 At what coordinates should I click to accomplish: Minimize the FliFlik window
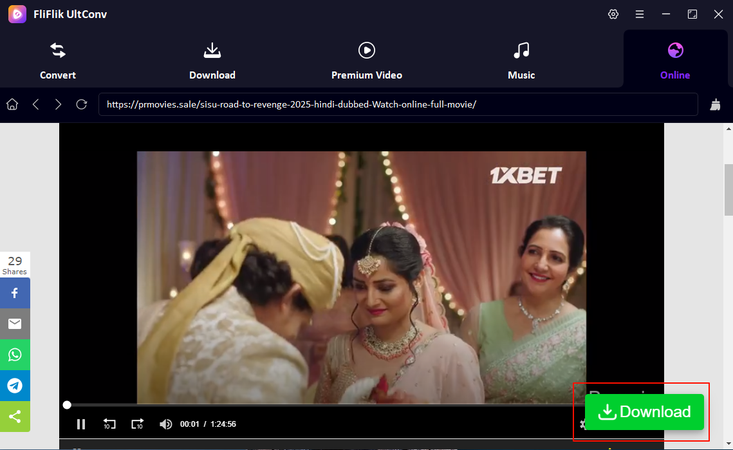click(666, 14)
